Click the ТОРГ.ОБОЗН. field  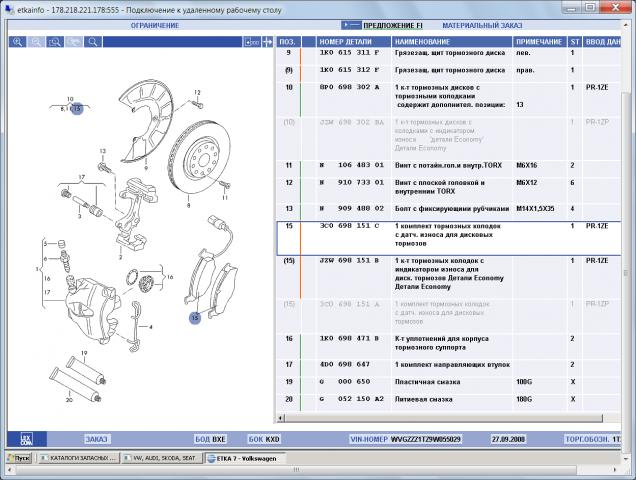tap(593, 439)
